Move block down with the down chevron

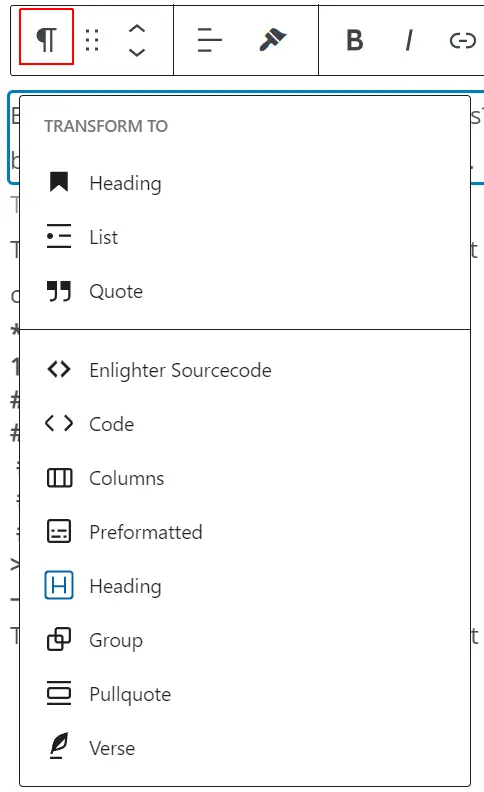click(x=137, y=52)
